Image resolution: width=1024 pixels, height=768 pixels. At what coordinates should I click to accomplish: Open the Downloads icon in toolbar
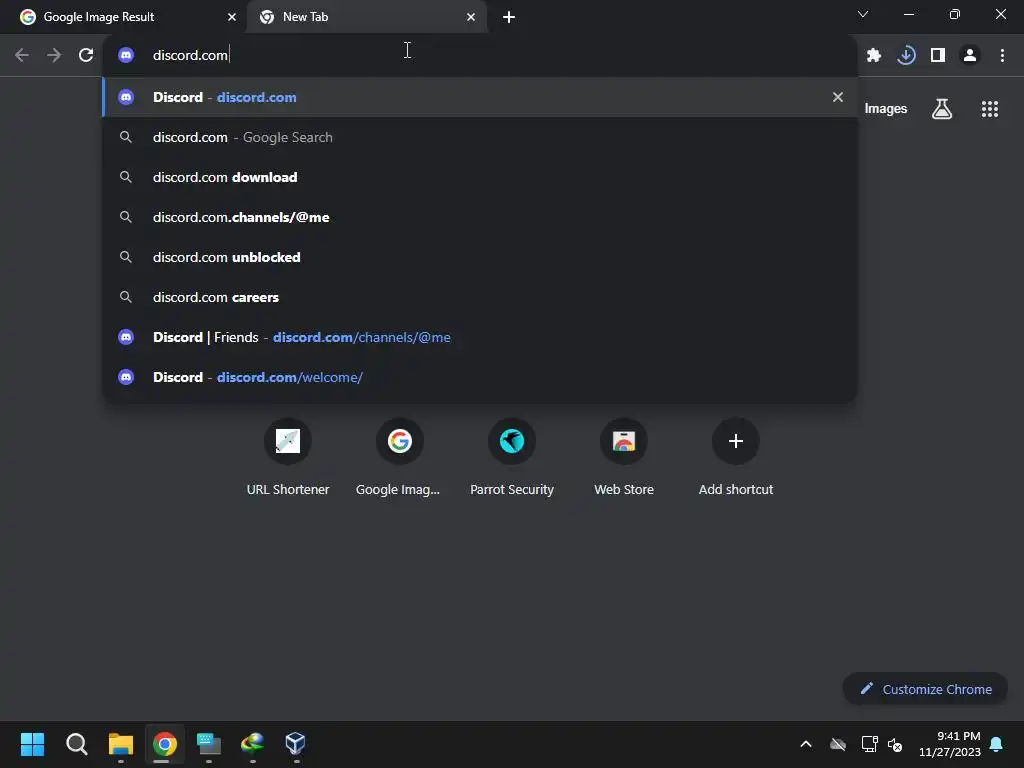click(x=906, y=56)
